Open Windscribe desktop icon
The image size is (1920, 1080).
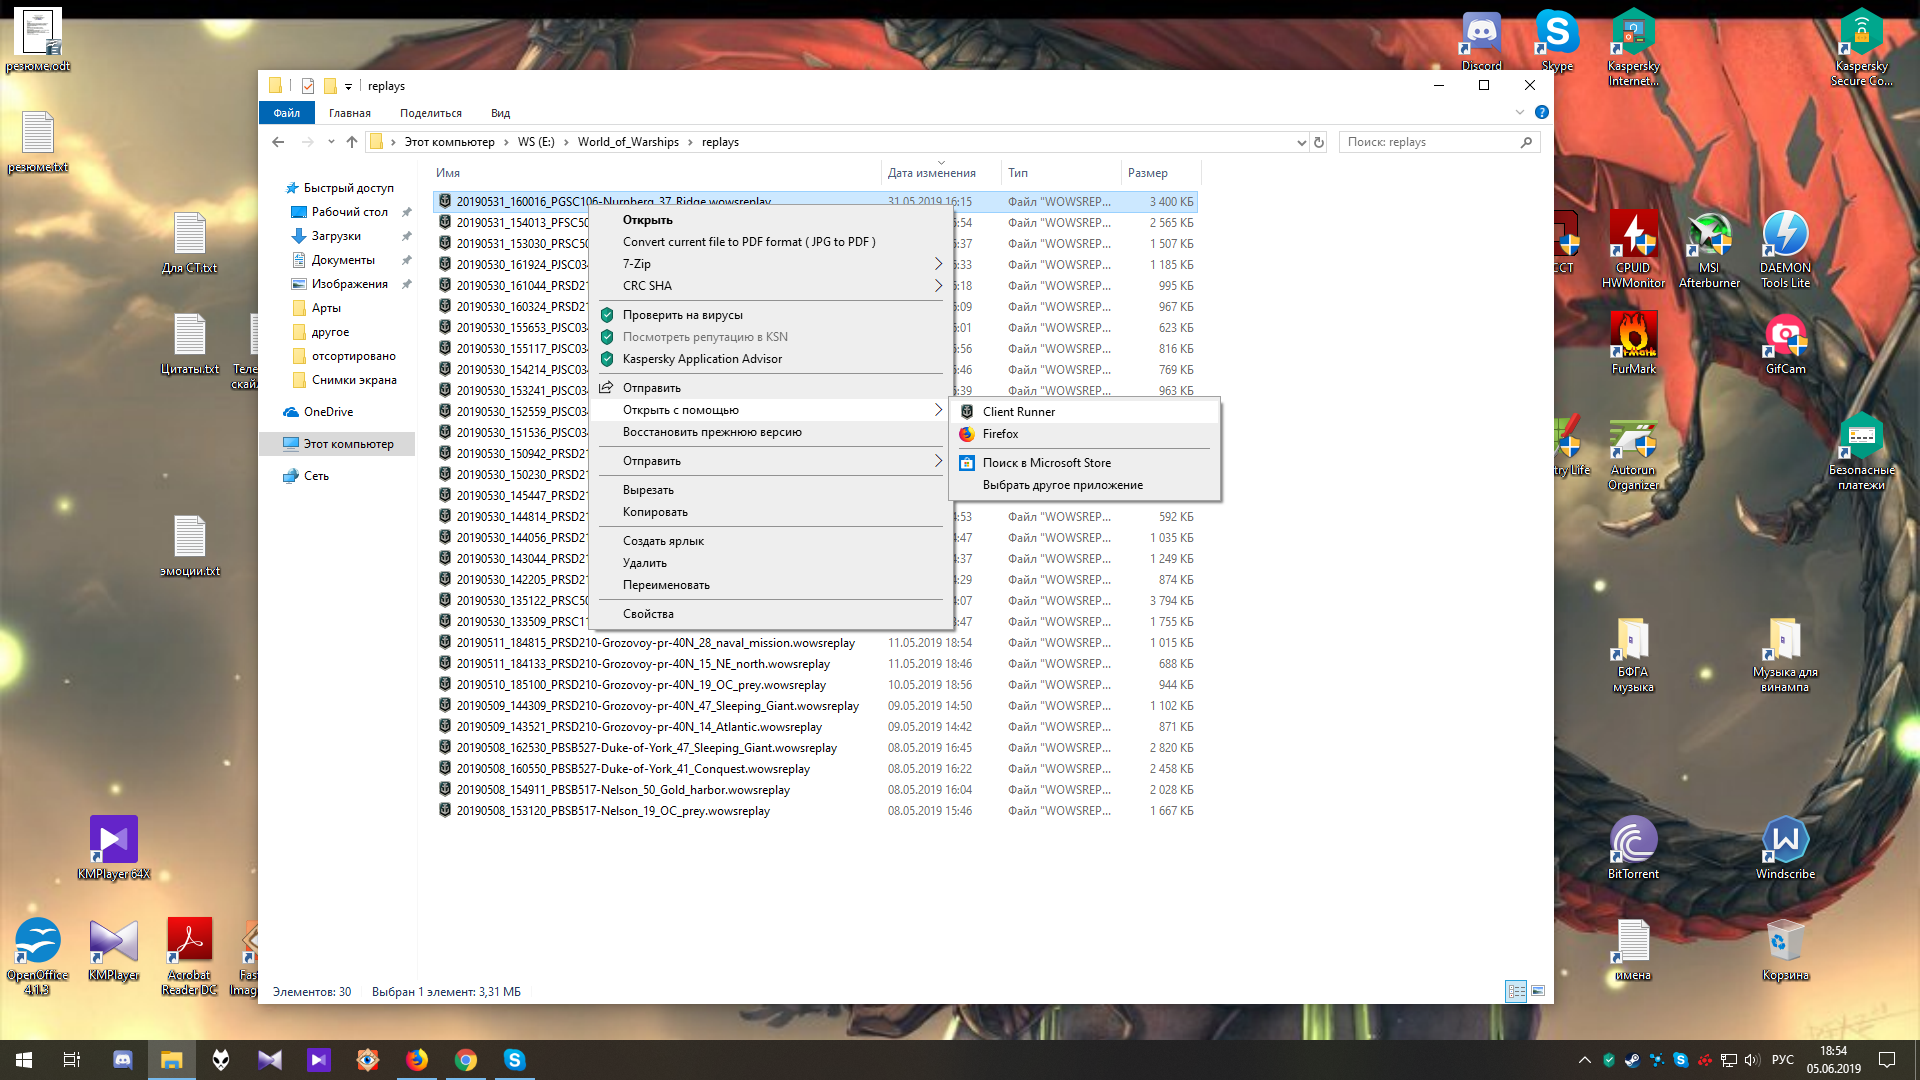[x=1785, y=848]
